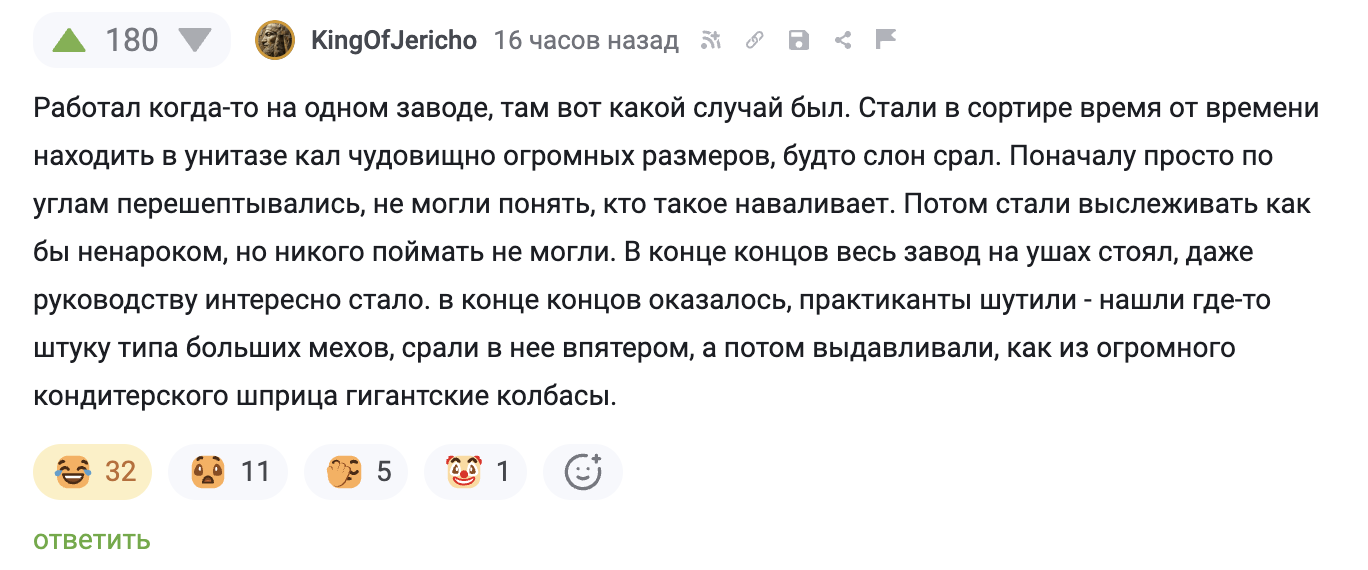Click the KingOfJericho avatar image

[274, 41]
